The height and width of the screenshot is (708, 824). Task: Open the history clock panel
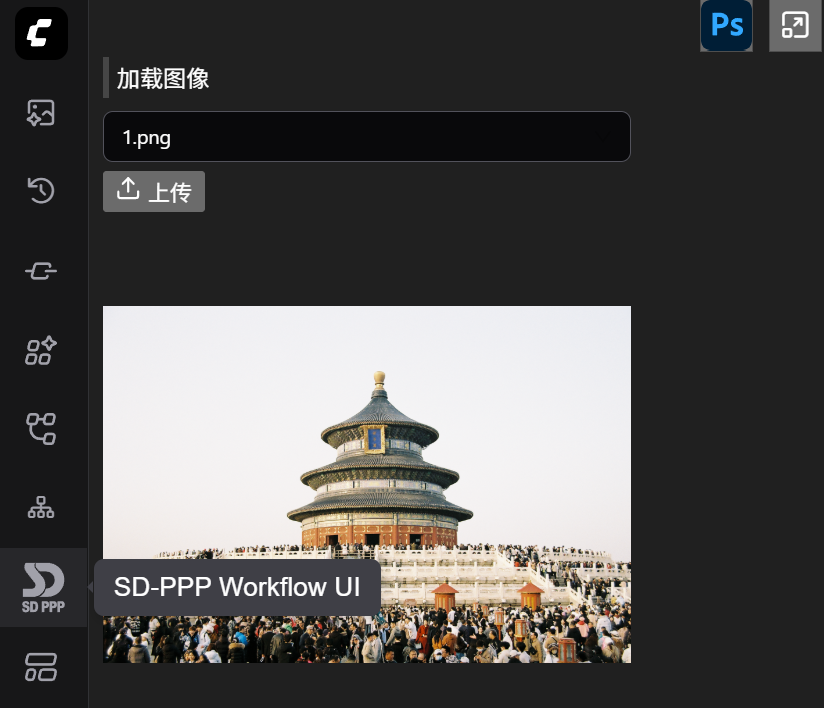click(41, 190)
